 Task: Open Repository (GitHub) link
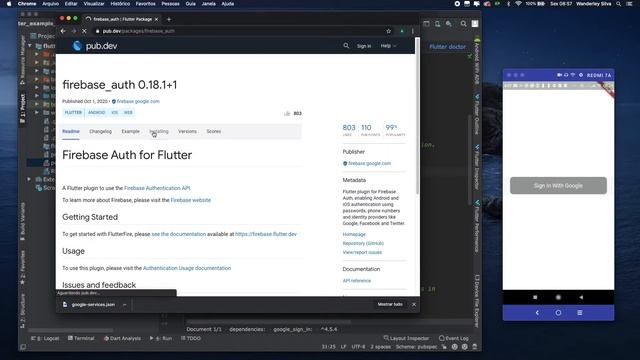(x=363, y=243)
